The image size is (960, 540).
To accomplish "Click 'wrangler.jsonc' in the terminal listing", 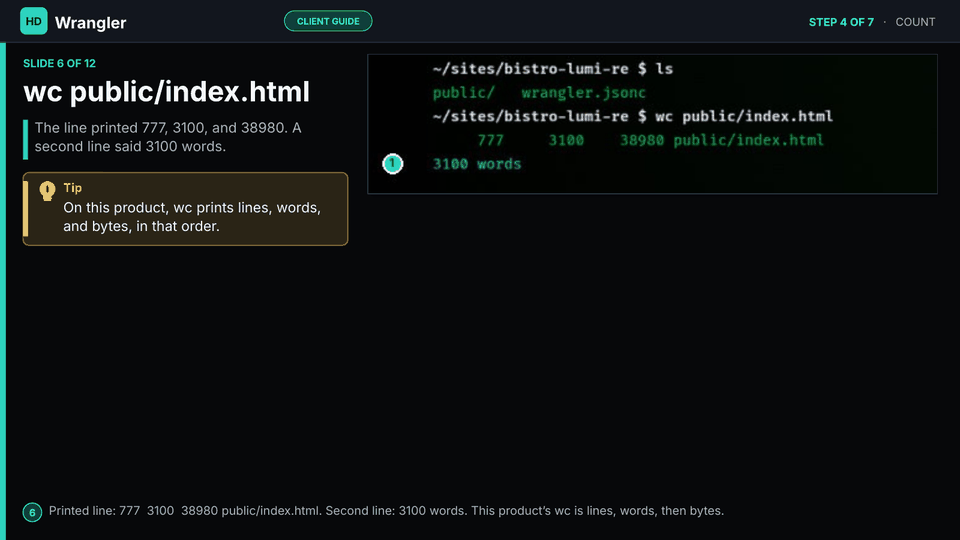I will (583, 92).
